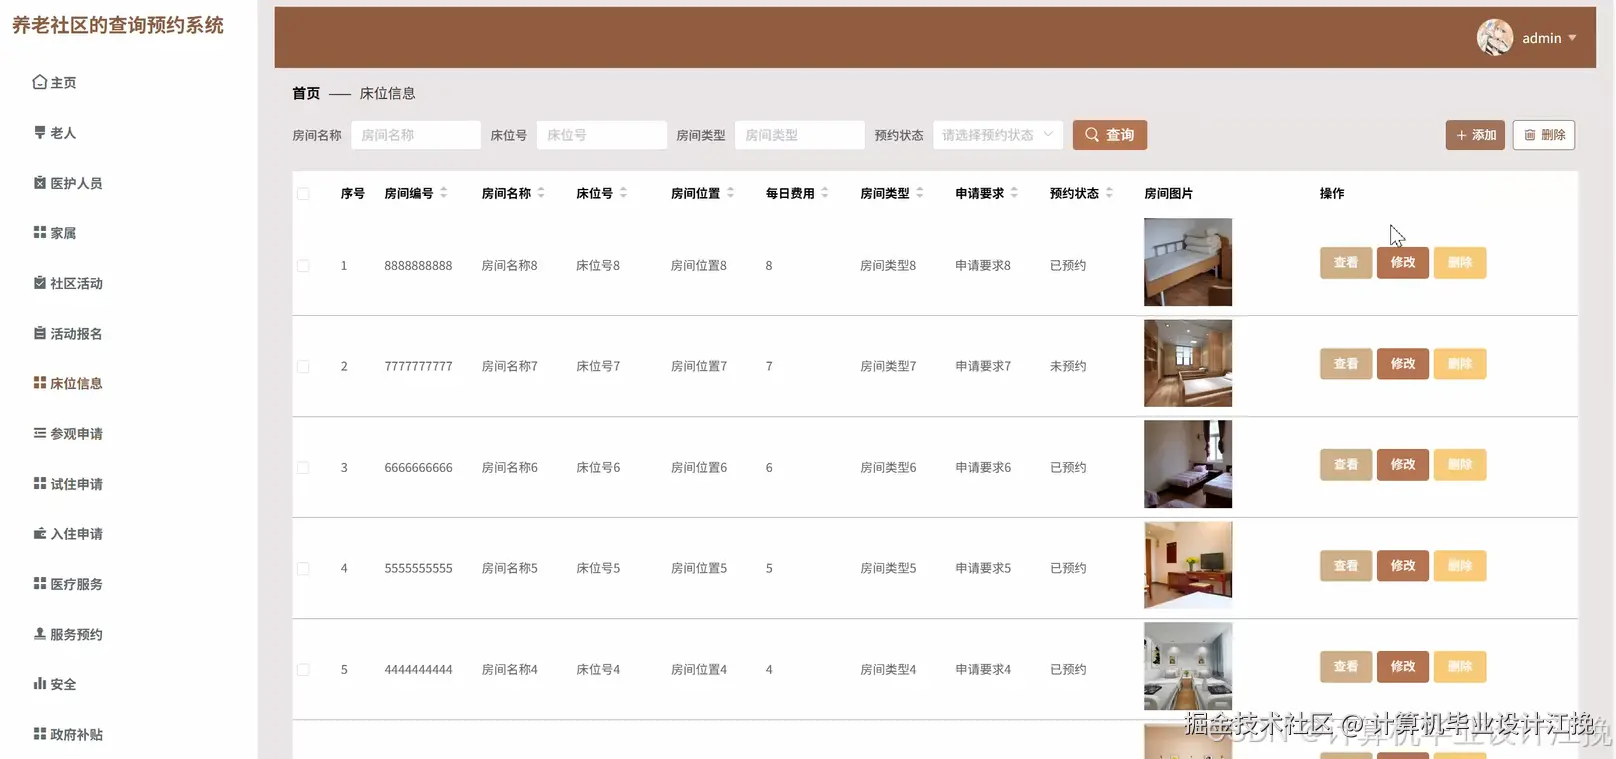The height and width of the screenshot is (759, 1616).
Task: Sort by 申请要求 using its sort arrows
Action: 1014,193
